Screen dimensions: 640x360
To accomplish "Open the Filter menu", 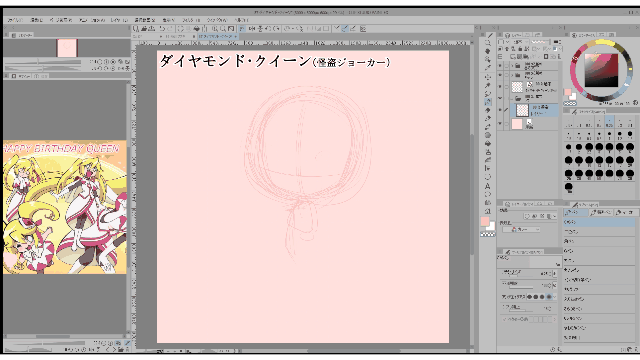I will click(x=191, y=20).
